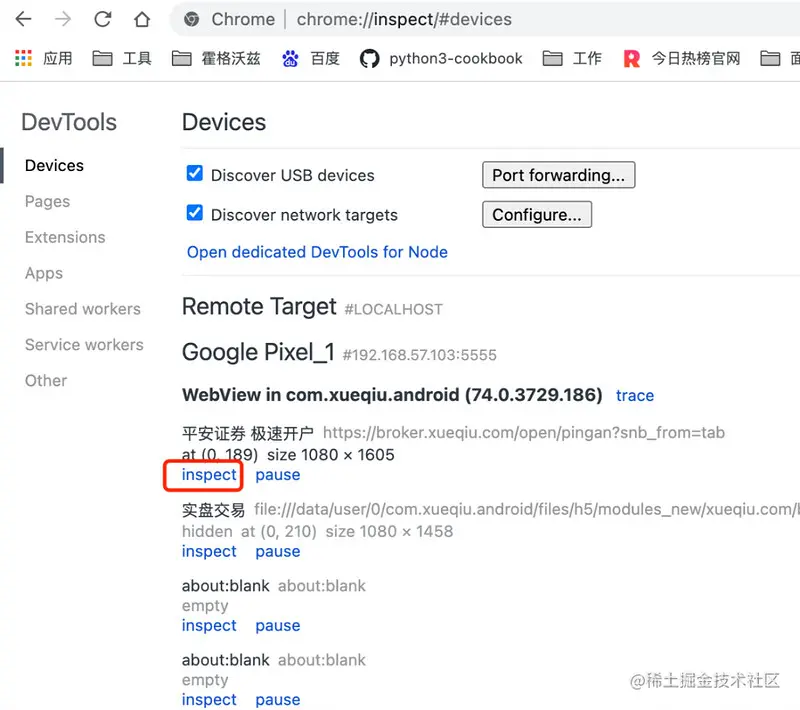
Task: Pause the 实盘交易 page
Action: pos(278,551)
